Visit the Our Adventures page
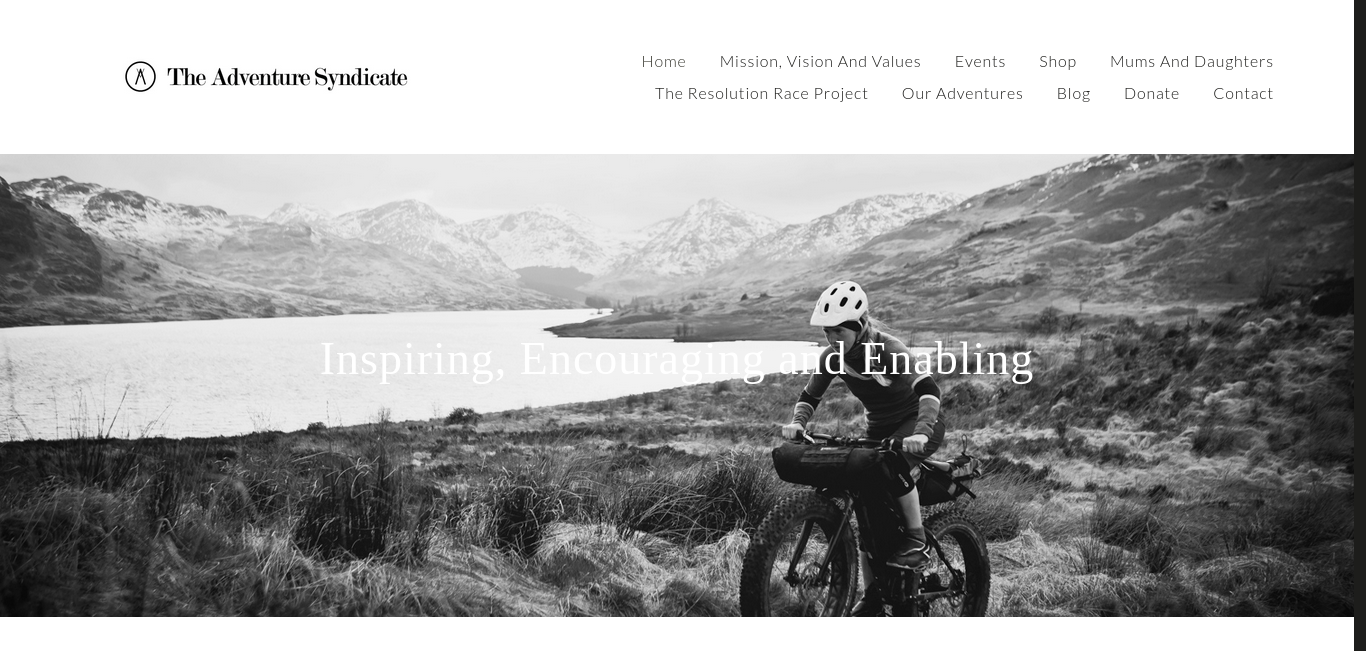 [962, 93]
